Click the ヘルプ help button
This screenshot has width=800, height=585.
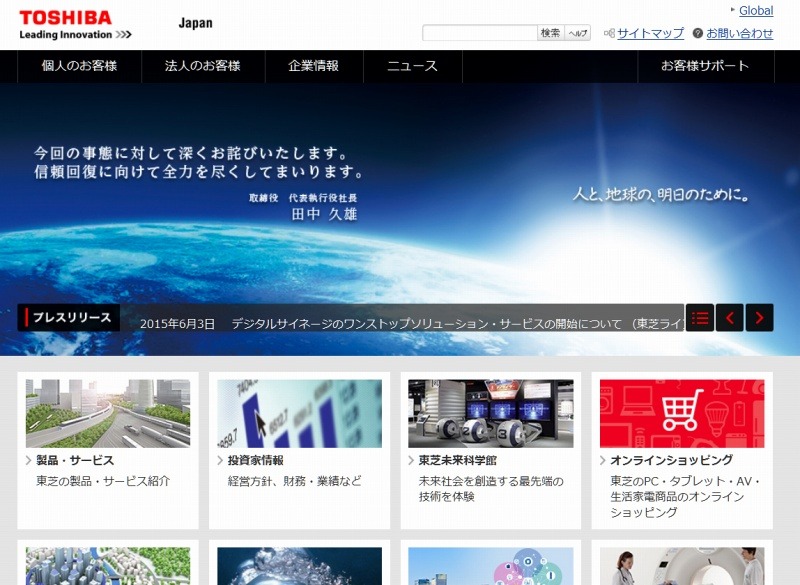tap(578, 33)
